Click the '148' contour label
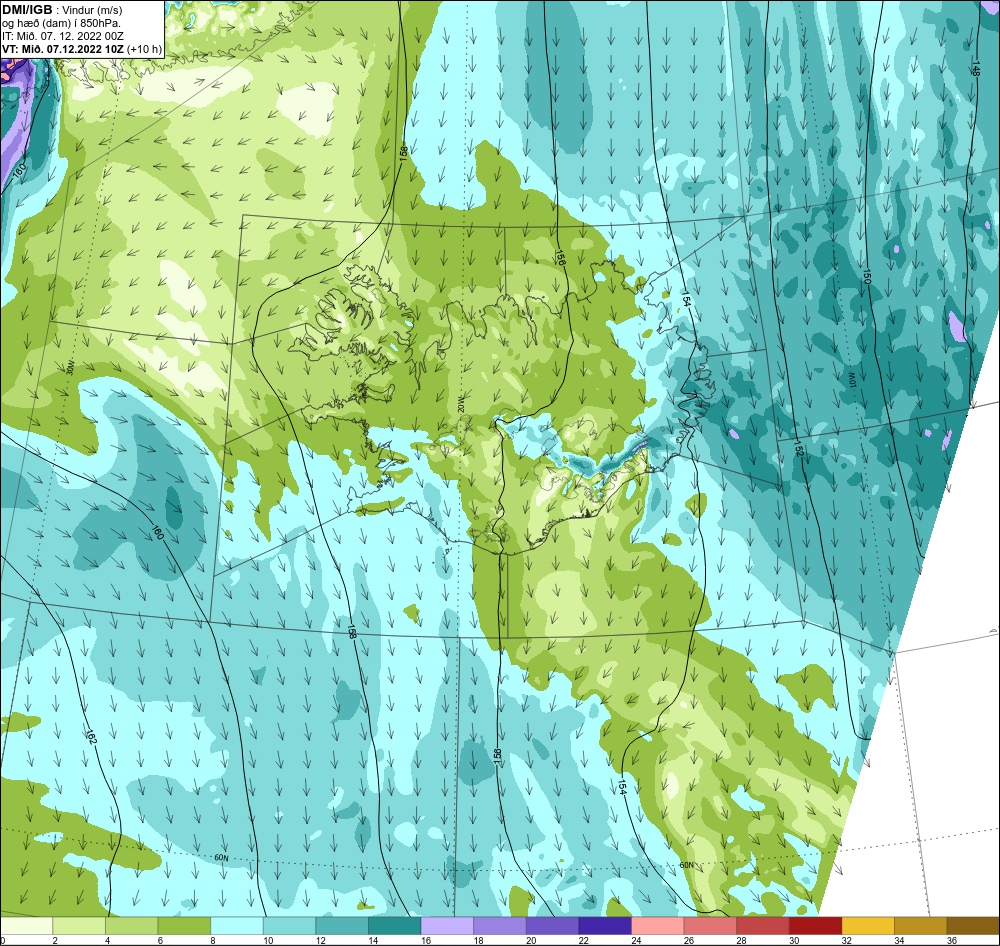 [975, 69]
